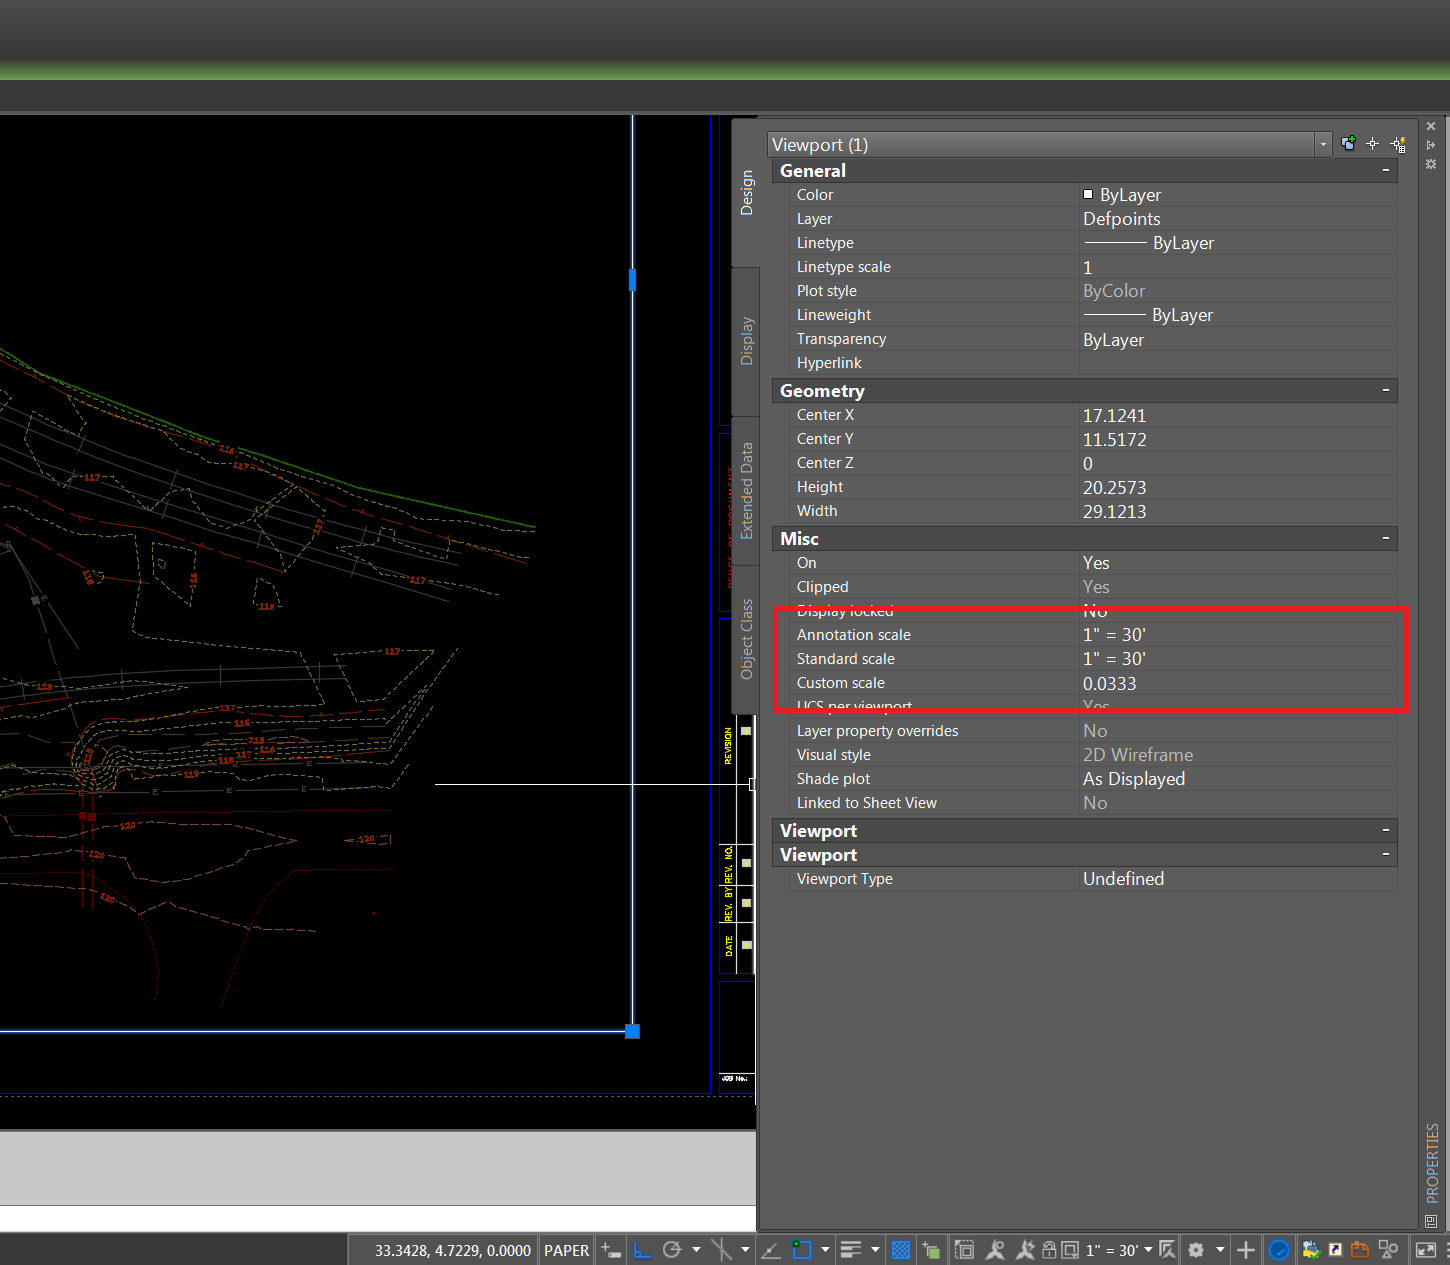Click the Properties palette auto-hide arrow
The image size is (1450, 1265).
[1432, 144]
